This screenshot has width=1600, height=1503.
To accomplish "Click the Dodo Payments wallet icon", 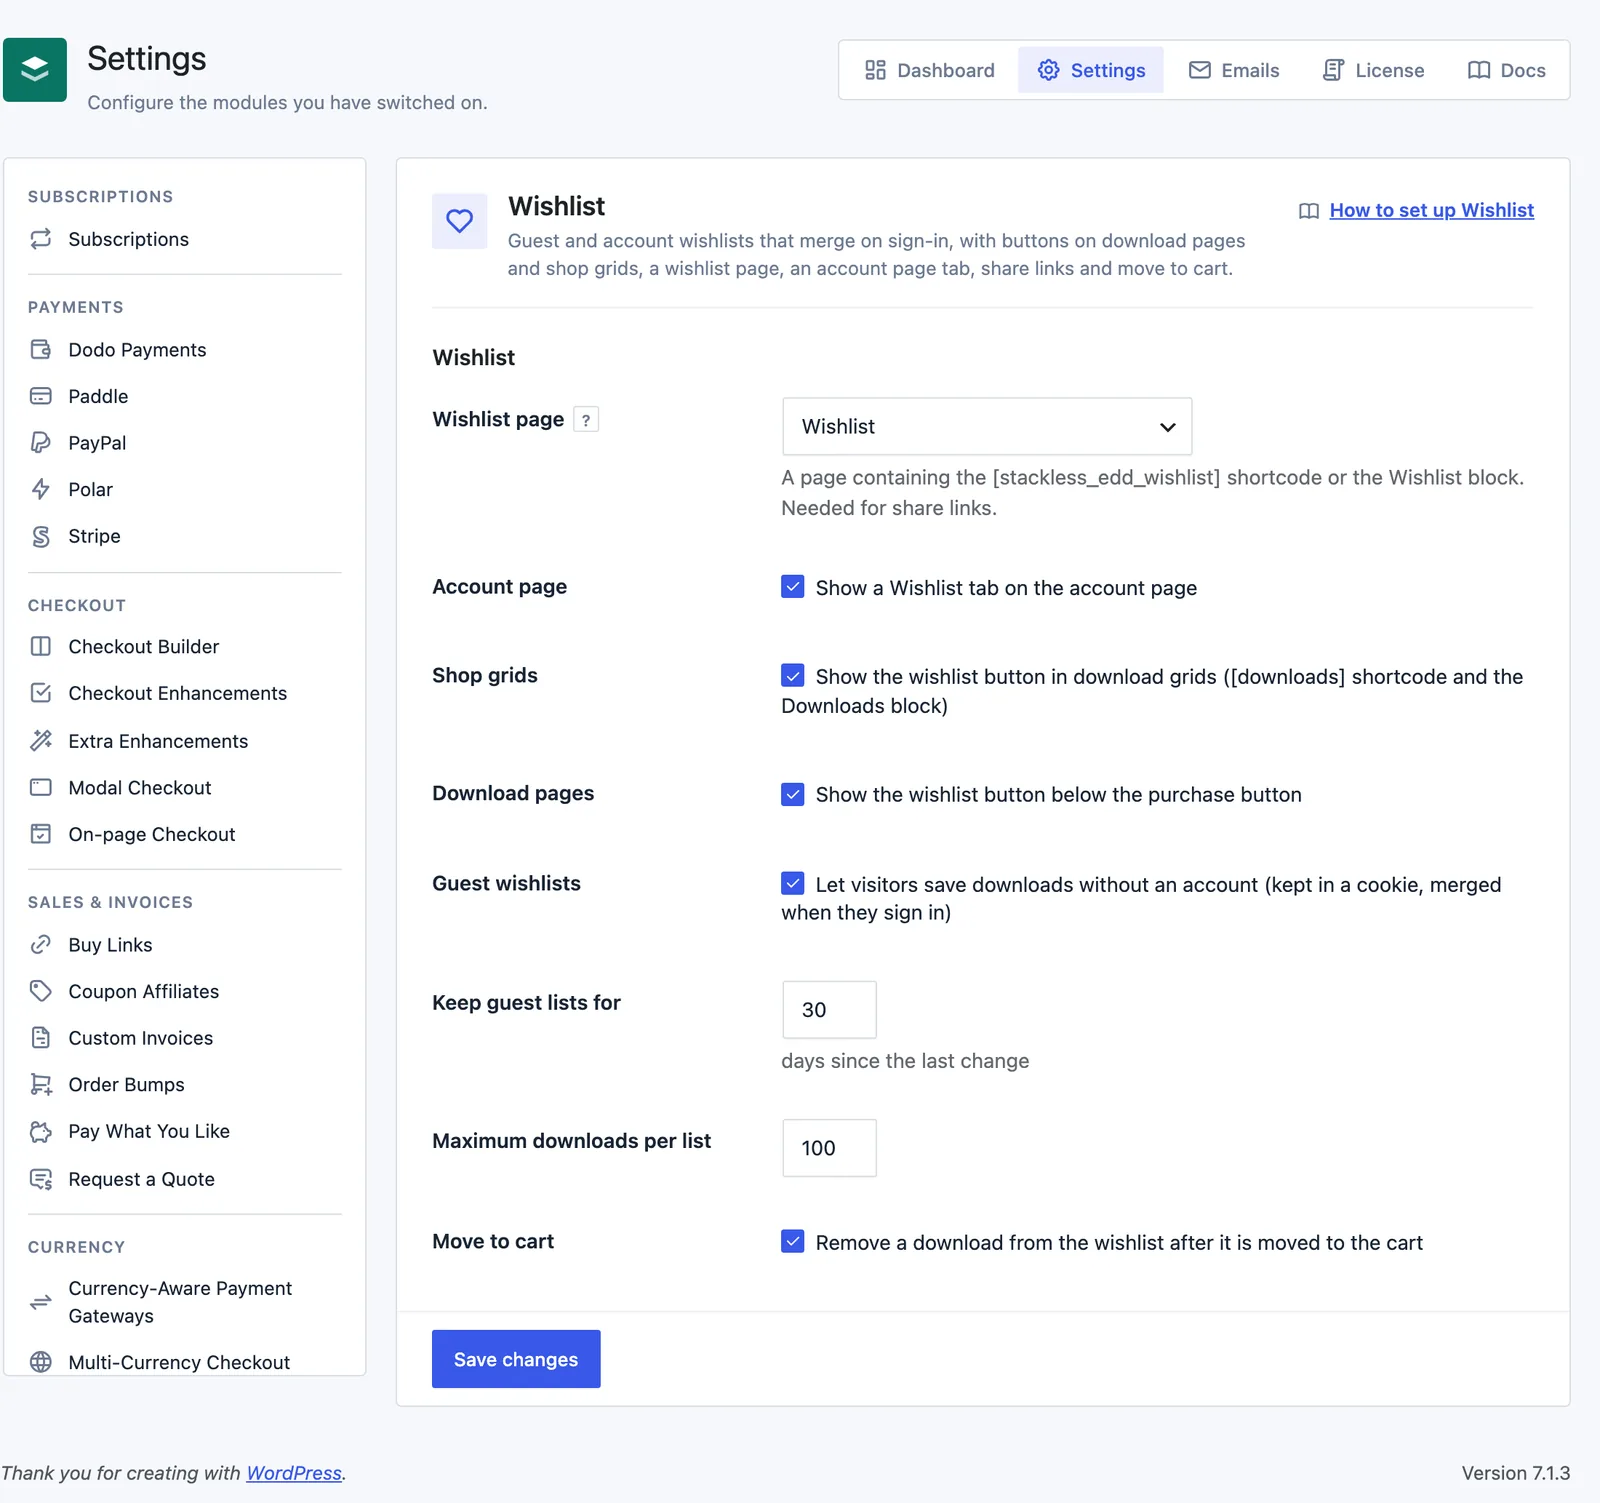I will pos(41,350).
